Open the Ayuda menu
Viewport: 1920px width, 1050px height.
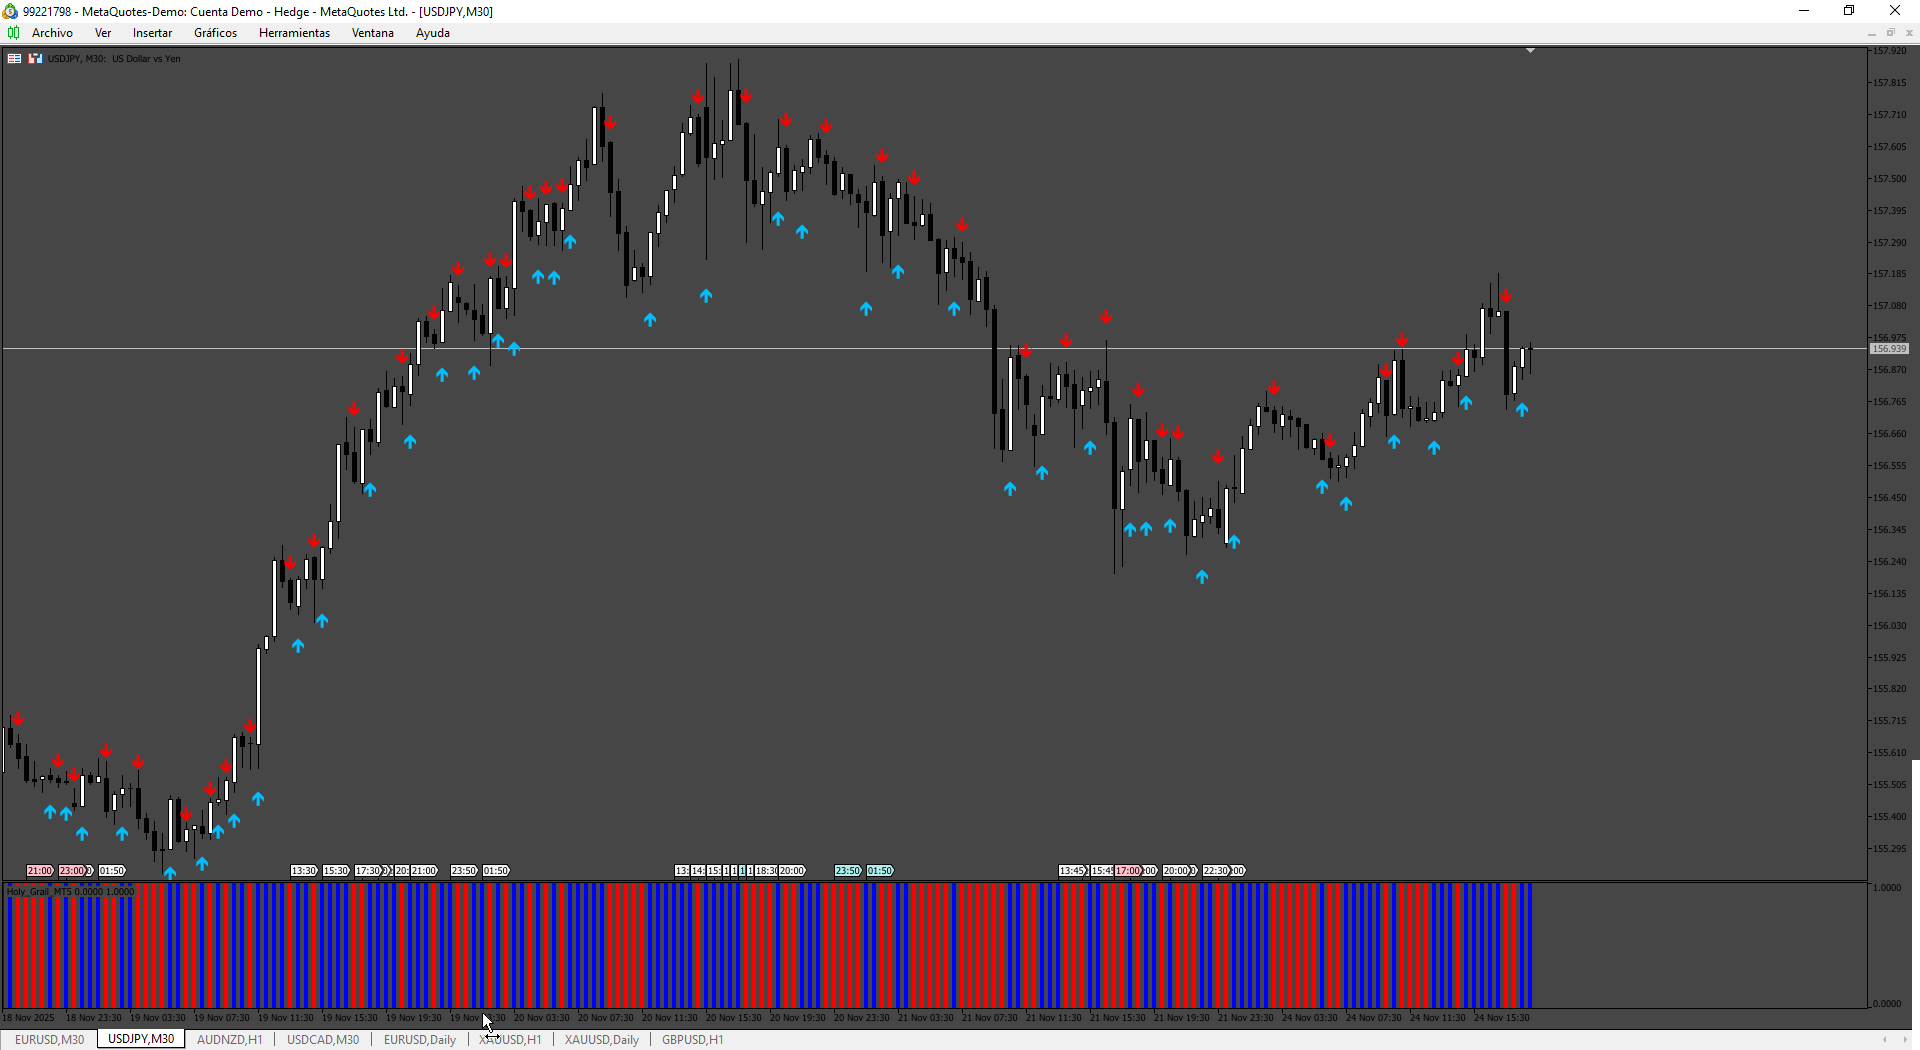click(432, 33)
